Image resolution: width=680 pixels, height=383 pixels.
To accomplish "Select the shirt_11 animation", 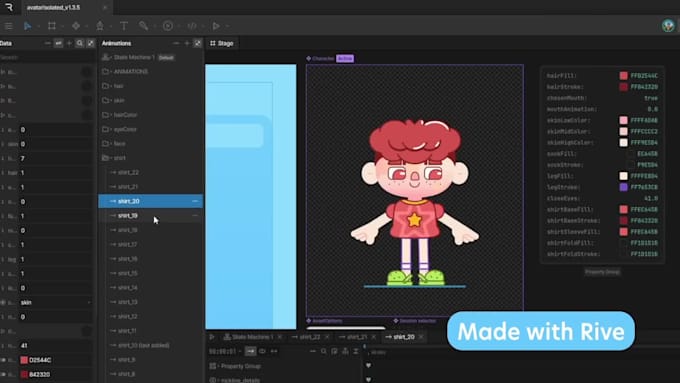I will pos(128,331).
